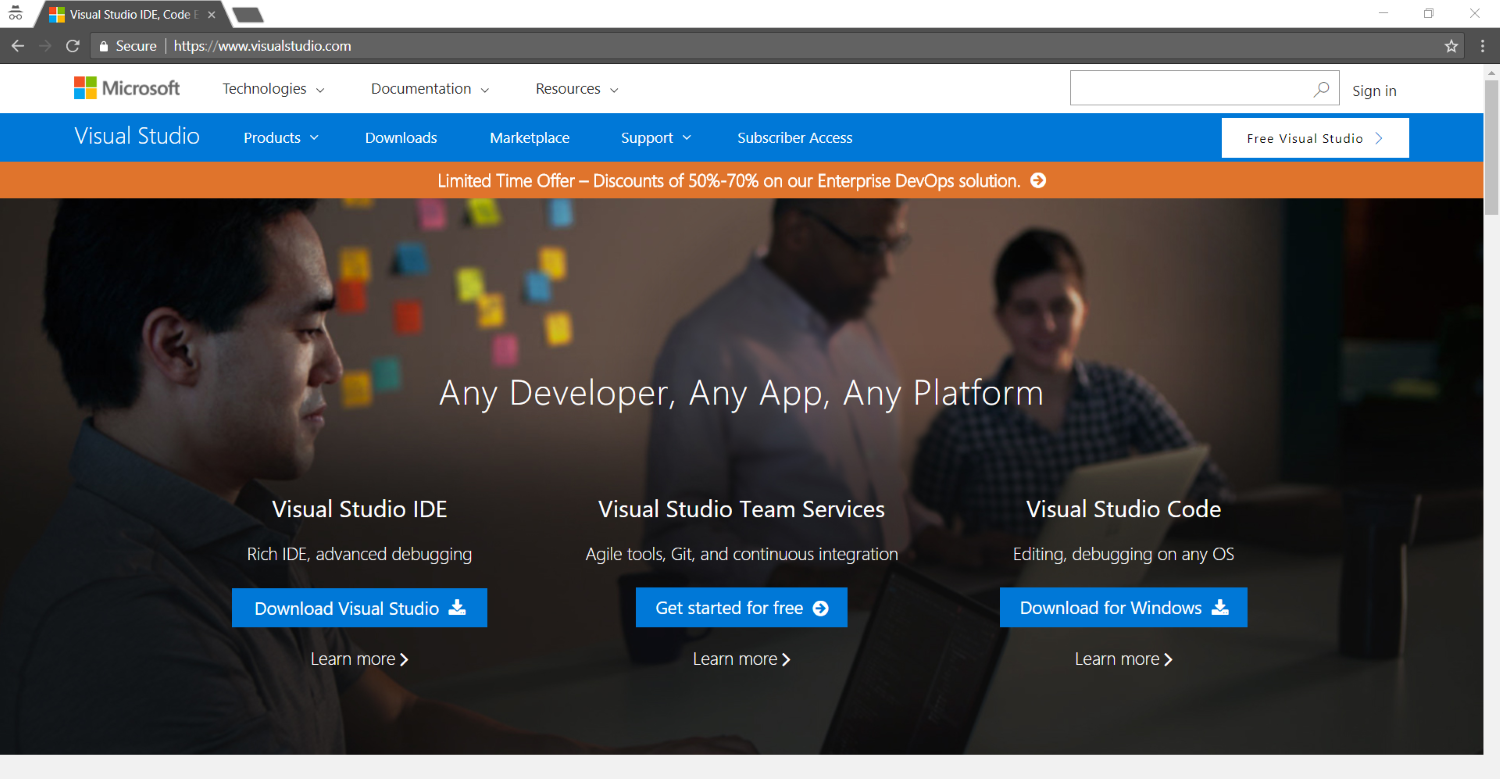Viewport: 1500px width, 779px height.
Task: Click Learn more under Visual Studio Team Services
Action: pyautogui.click(x=741, y=659)
